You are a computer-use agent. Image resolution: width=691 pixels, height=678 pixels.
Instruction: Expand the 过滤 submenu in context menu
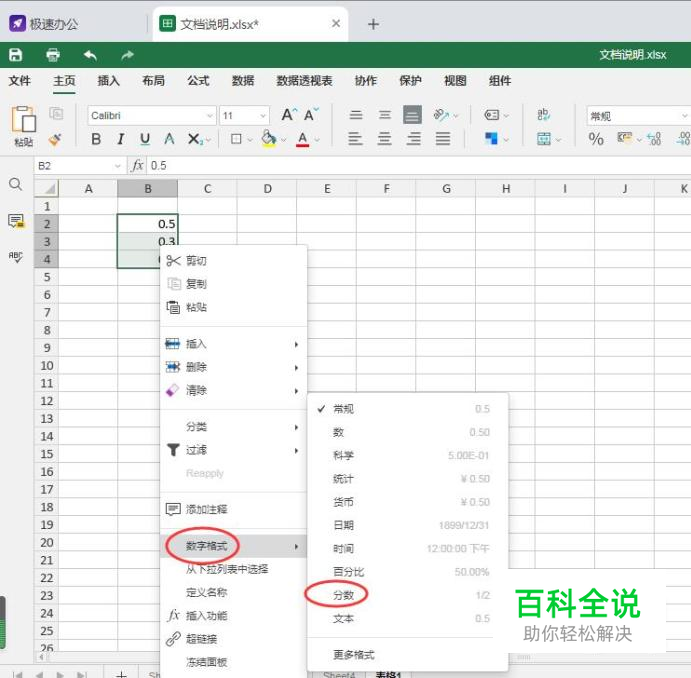233,450
